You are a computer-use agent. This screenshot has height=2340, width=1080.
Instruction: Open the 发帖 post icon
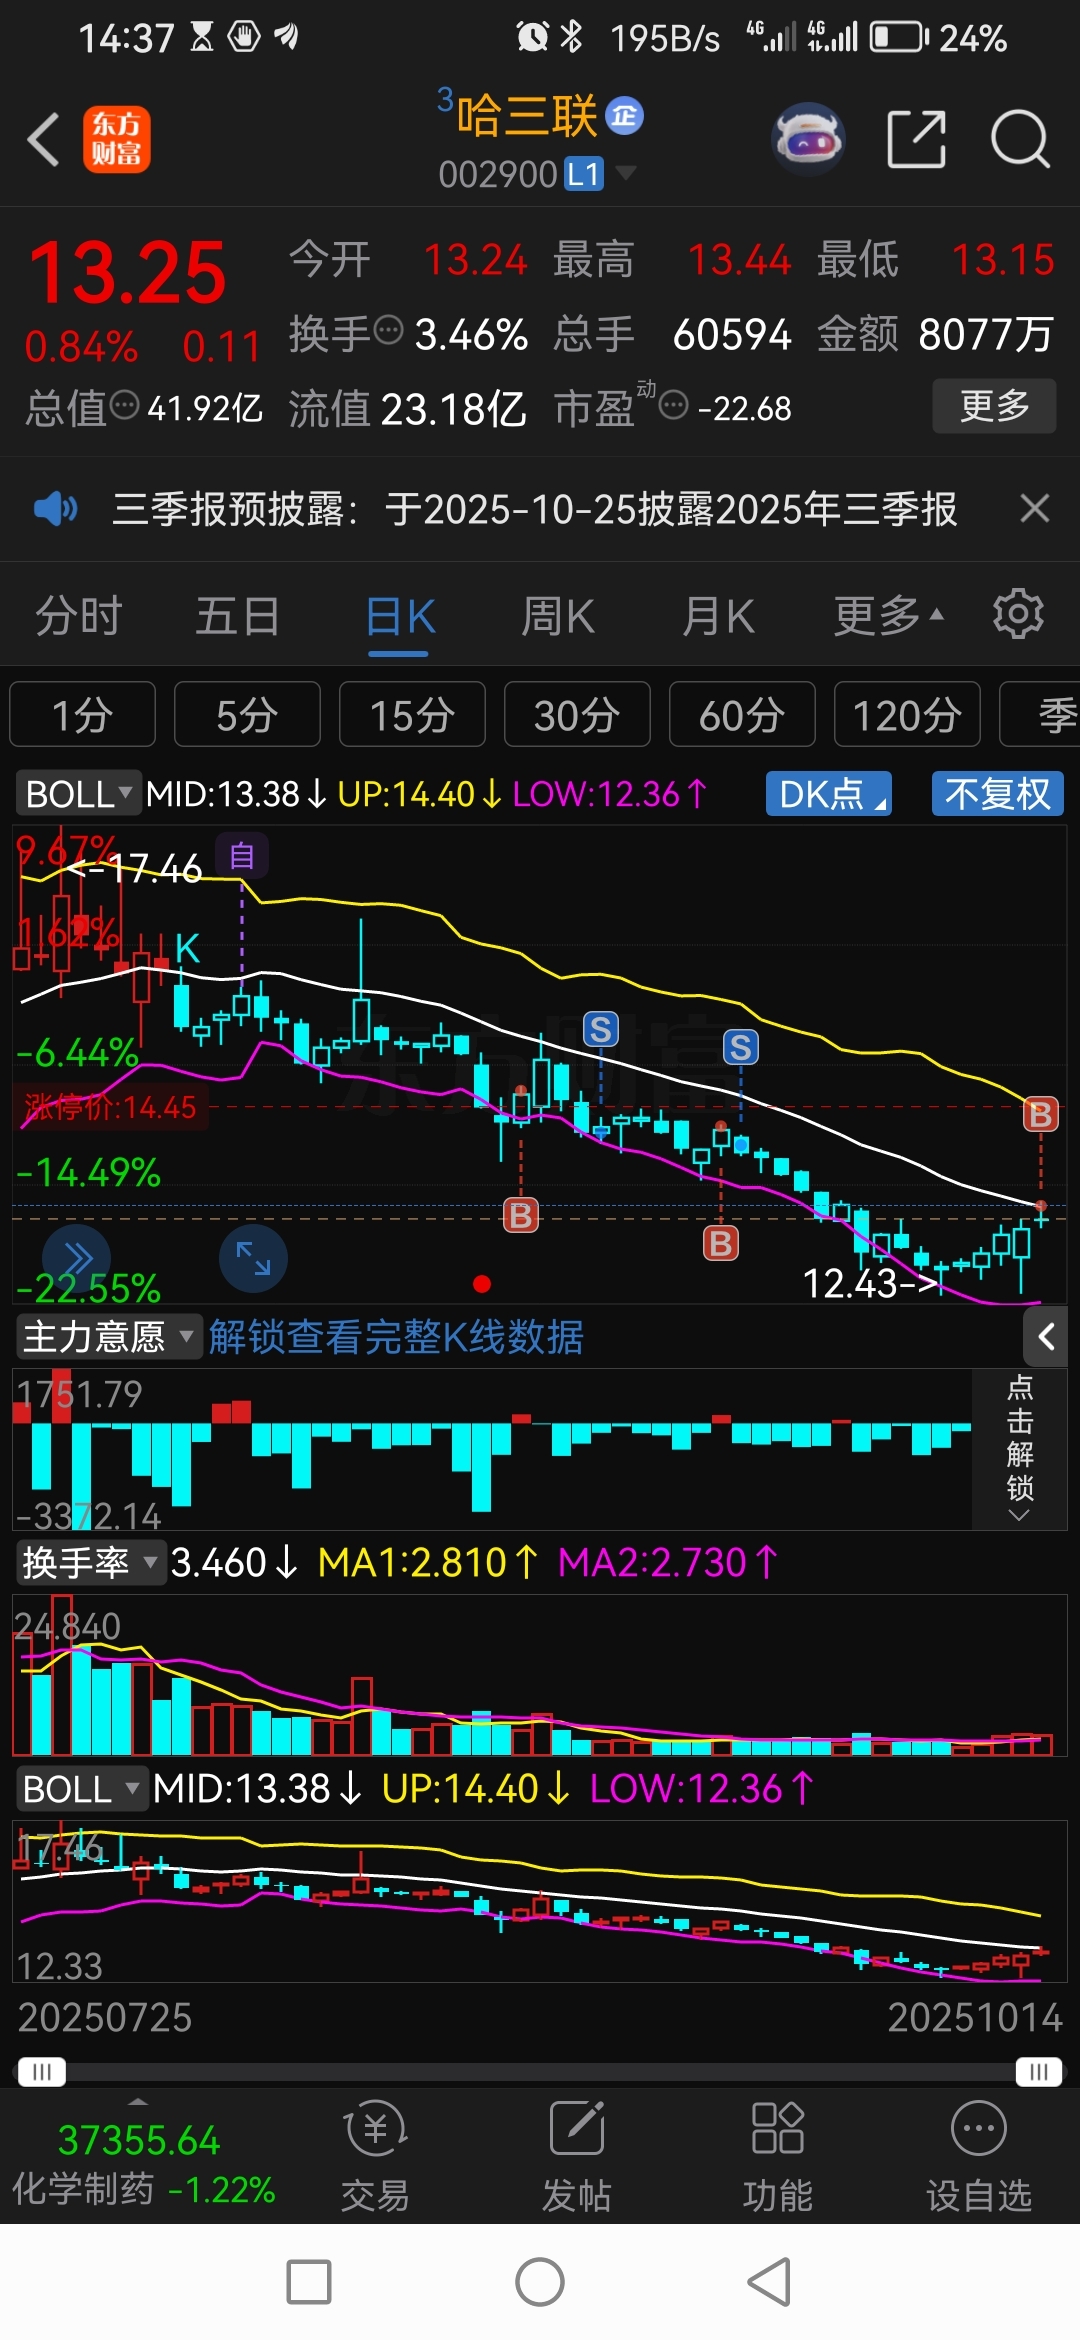tap(576, 2155)
